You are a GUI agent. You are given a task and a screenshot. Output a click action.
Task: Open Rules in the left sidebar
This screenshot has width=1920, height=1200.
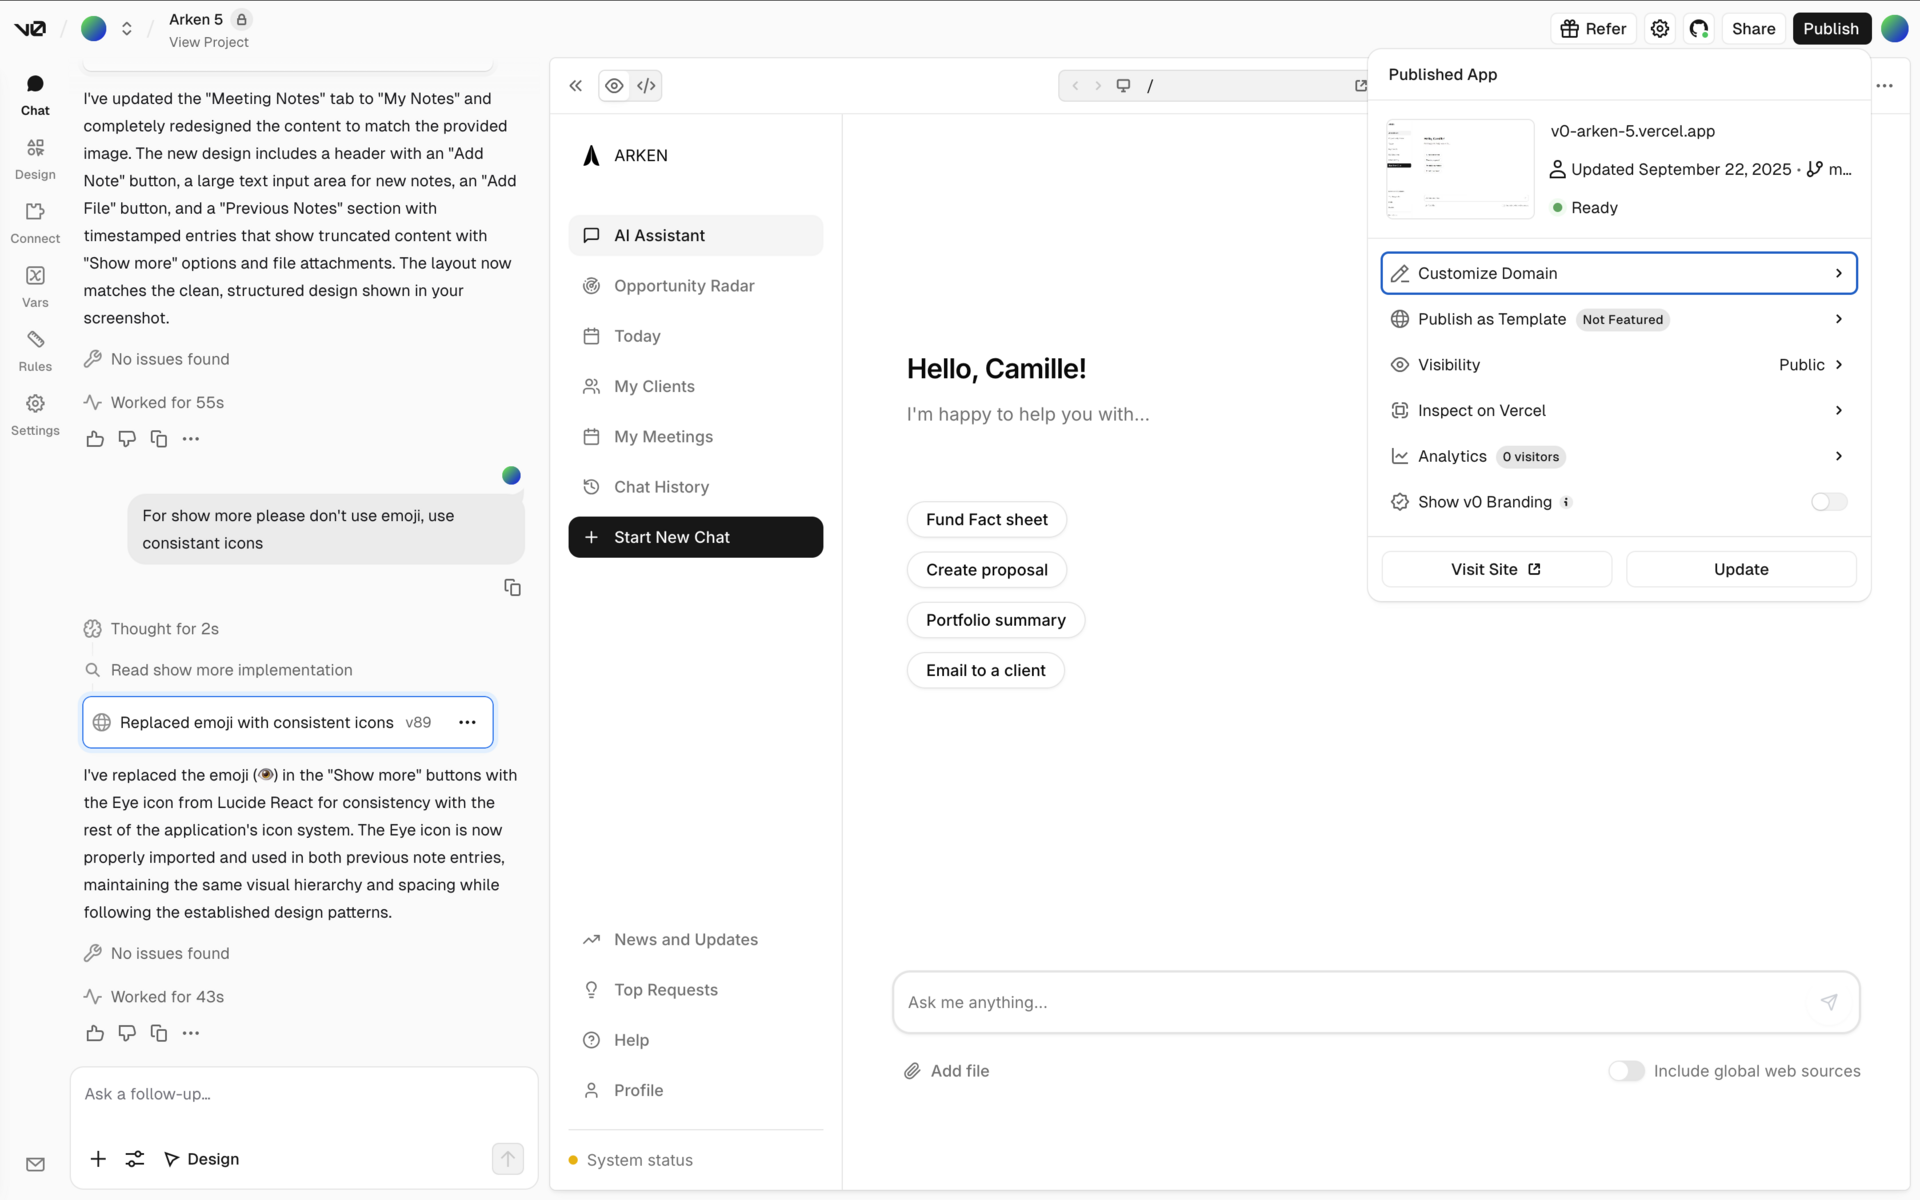[35, 350]
